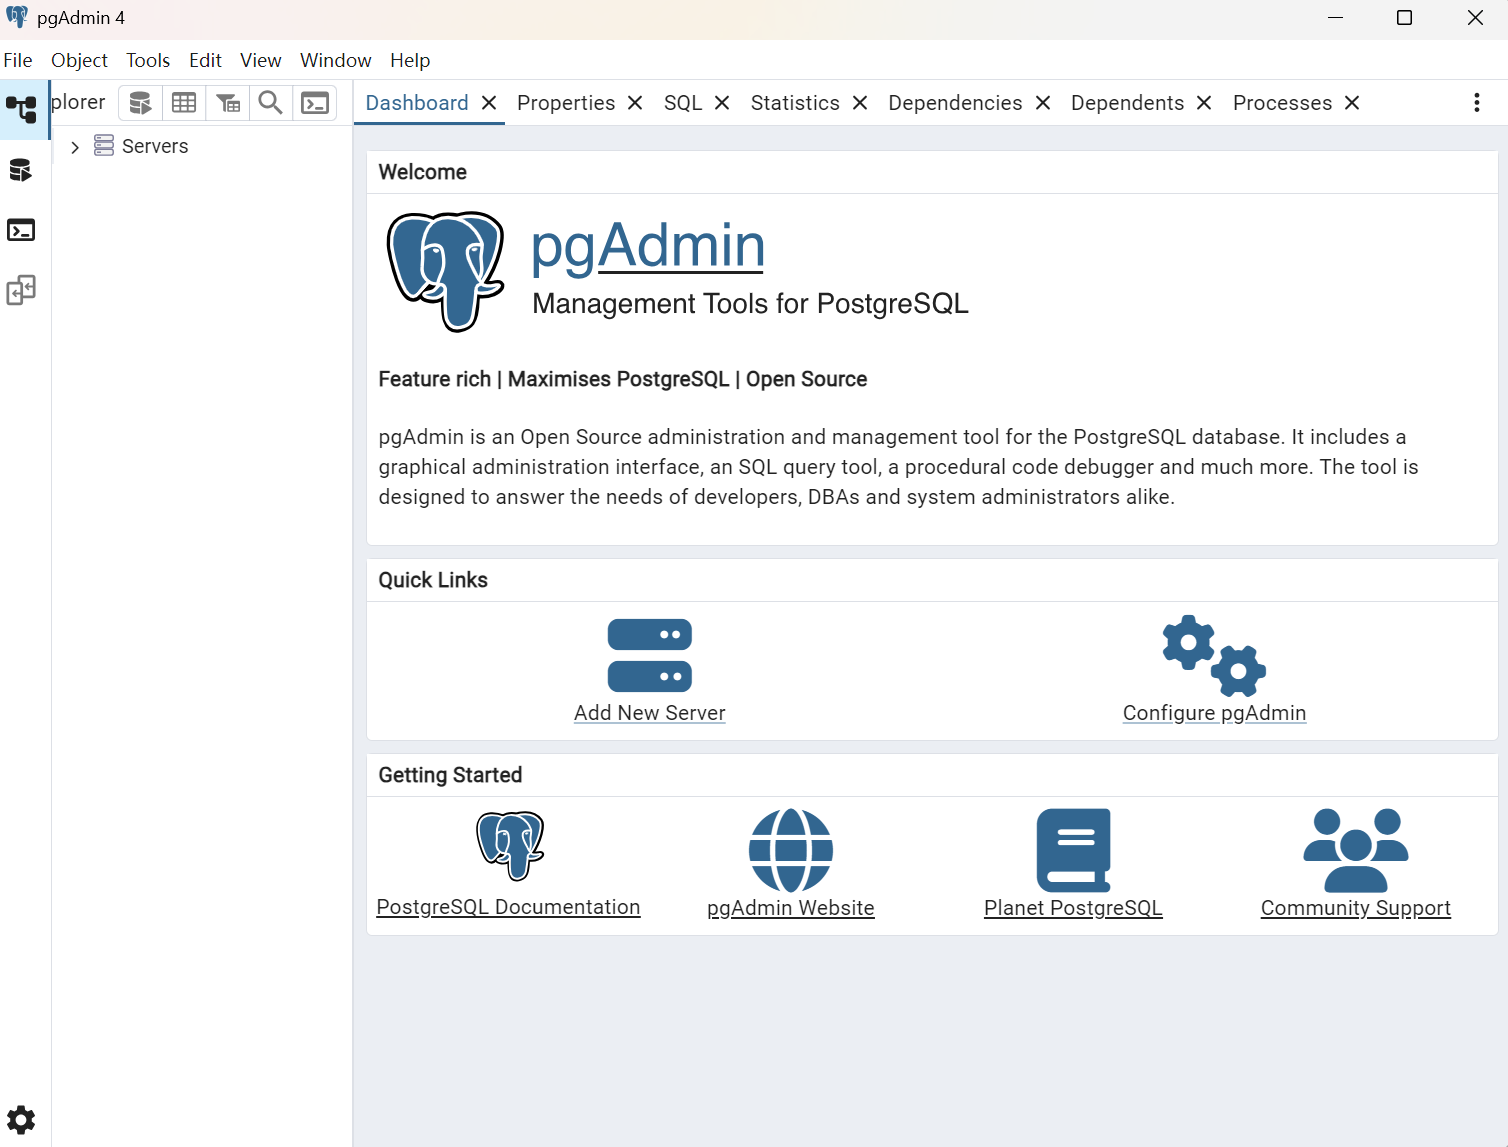1508x1147 pixels.
Task: Click the Planet PostgreSQL book icon
Action: pos(1074,850)
